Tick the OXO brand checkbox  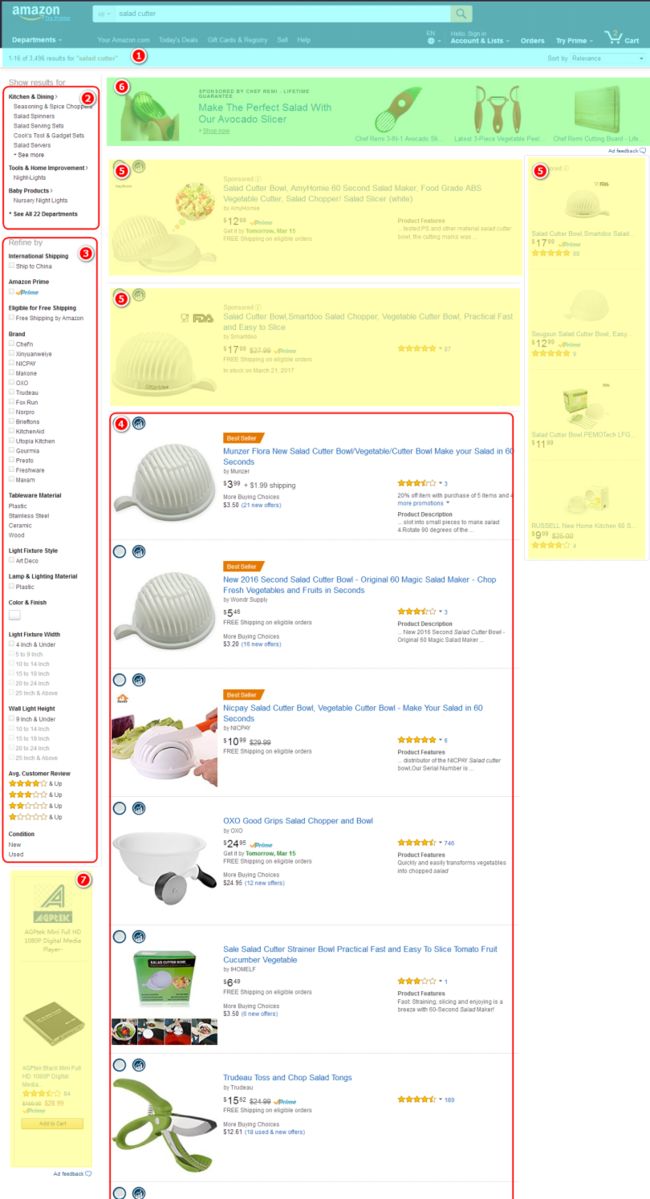(11, 382)
